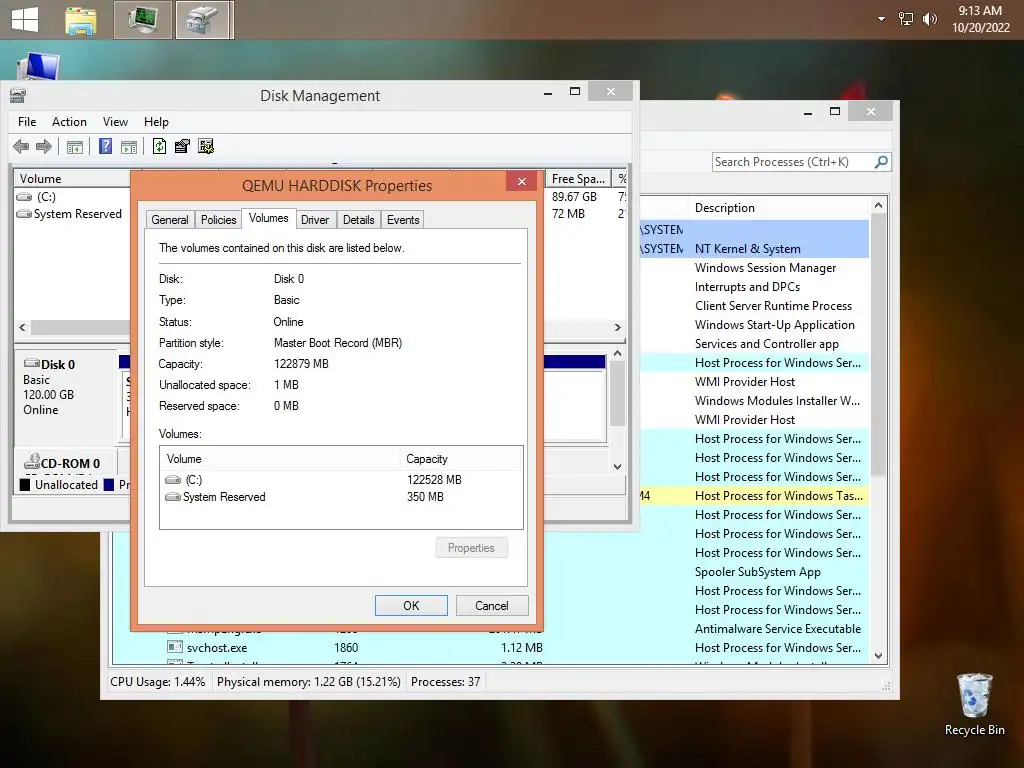The height and width of the screenshot is (768, 1024).
Task: Click the CPU Usage status bar entry
Action: 157,682
